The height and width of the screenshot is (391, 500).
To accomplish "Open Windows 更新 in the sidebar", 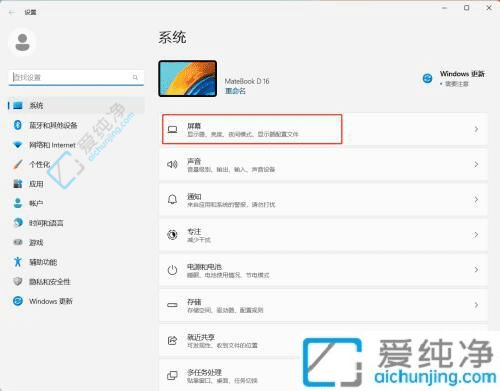I will 76,301.
